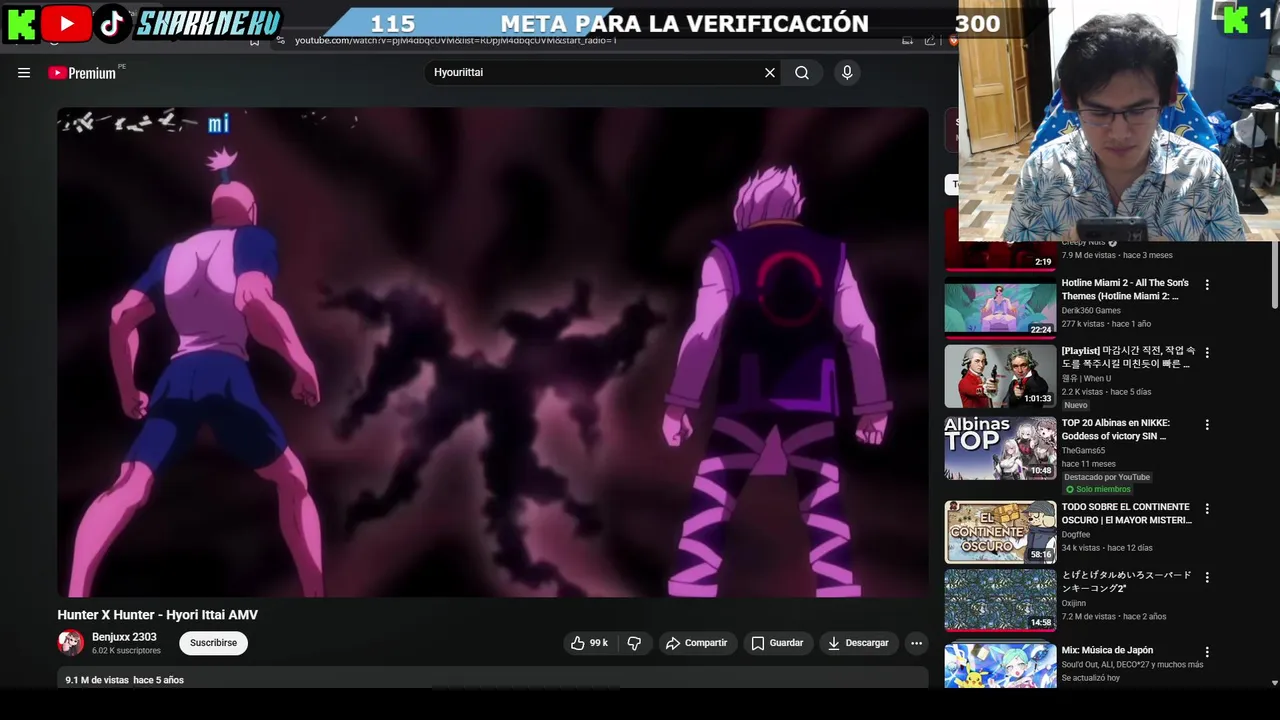Open the 14:58 Oxijinn video thumbnail
The image size is (1280, 720).
click(1000, 600)
